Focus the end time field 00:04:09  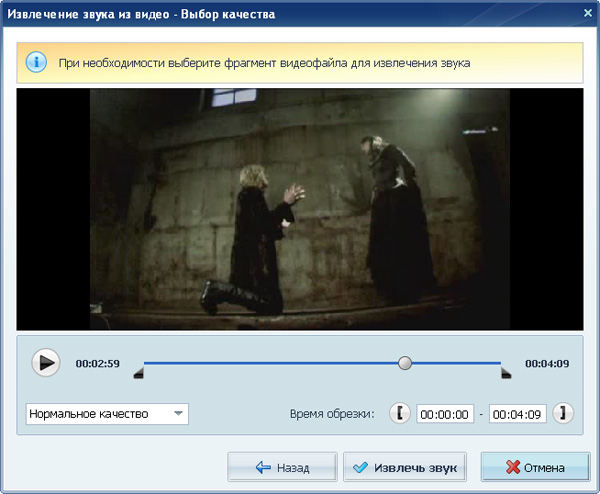tap(517, 414)
